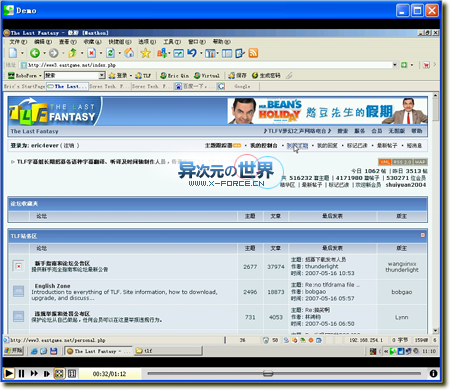Collapse the TLF站务区 section toggle icon

423,235
